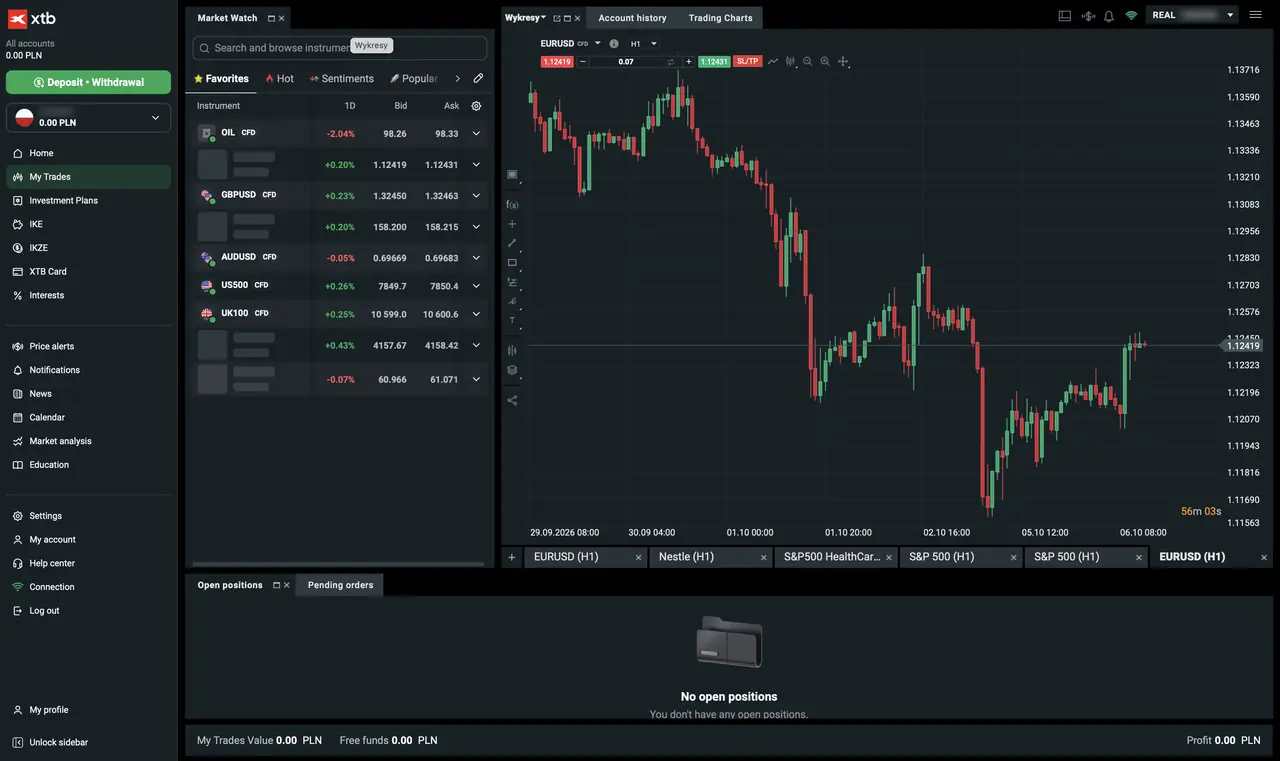The height and width of the screenshot is (761, 1280).
Task: Expand the GBPUSD instrument row
Action: [476, 196]
